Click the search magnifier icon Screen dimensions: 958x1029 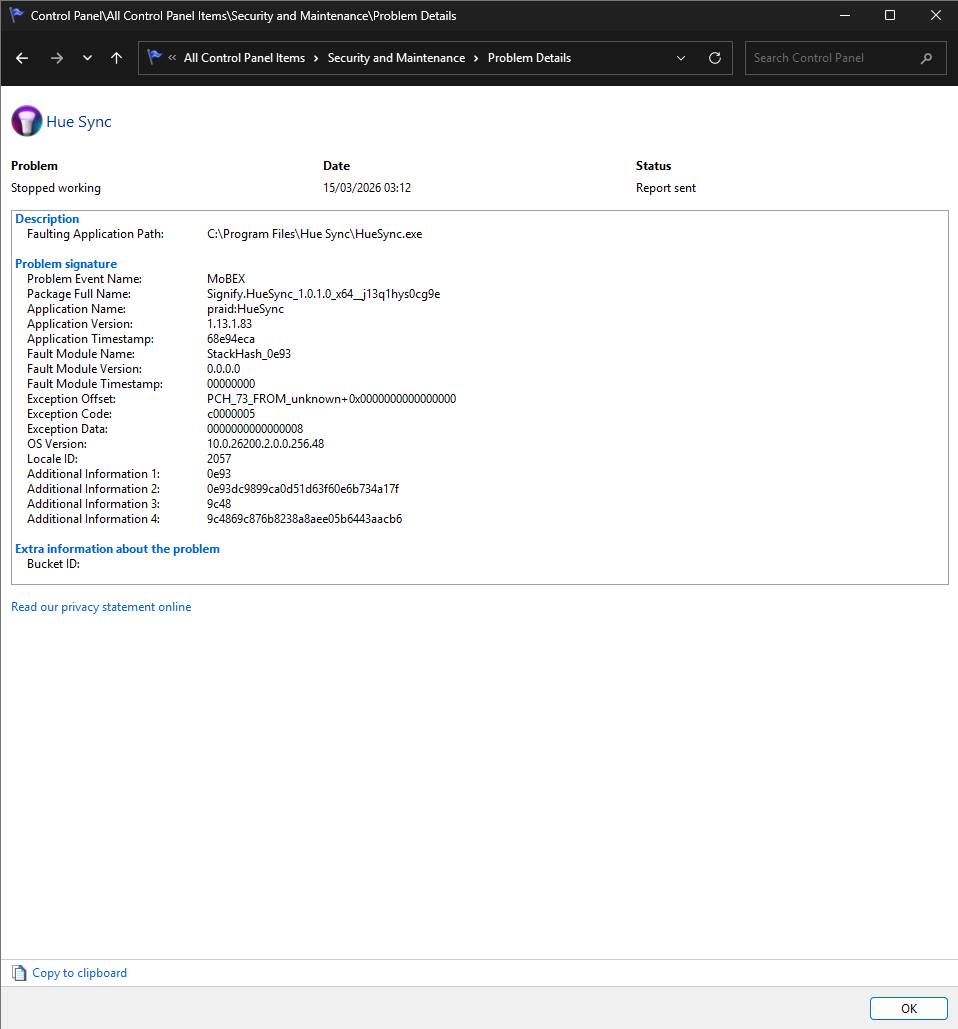point(926,58)
